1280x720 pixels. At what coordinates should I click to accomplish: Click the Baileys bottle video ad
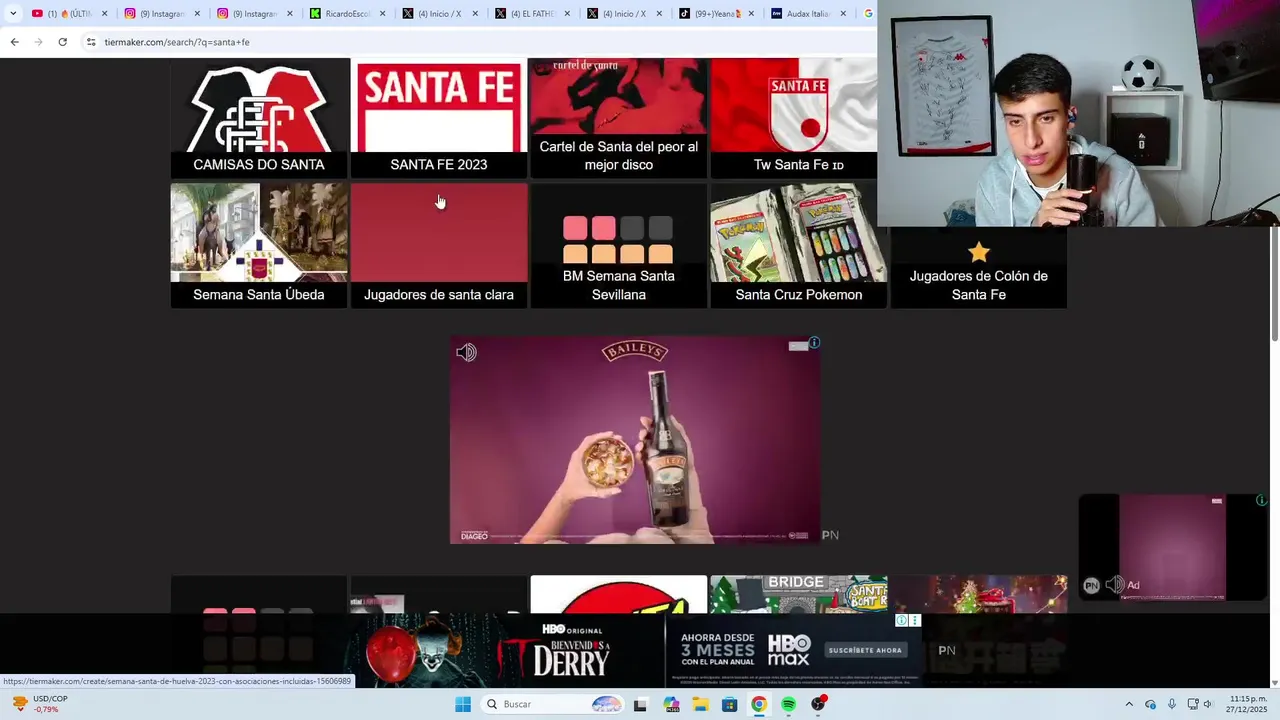pos(635,440)
